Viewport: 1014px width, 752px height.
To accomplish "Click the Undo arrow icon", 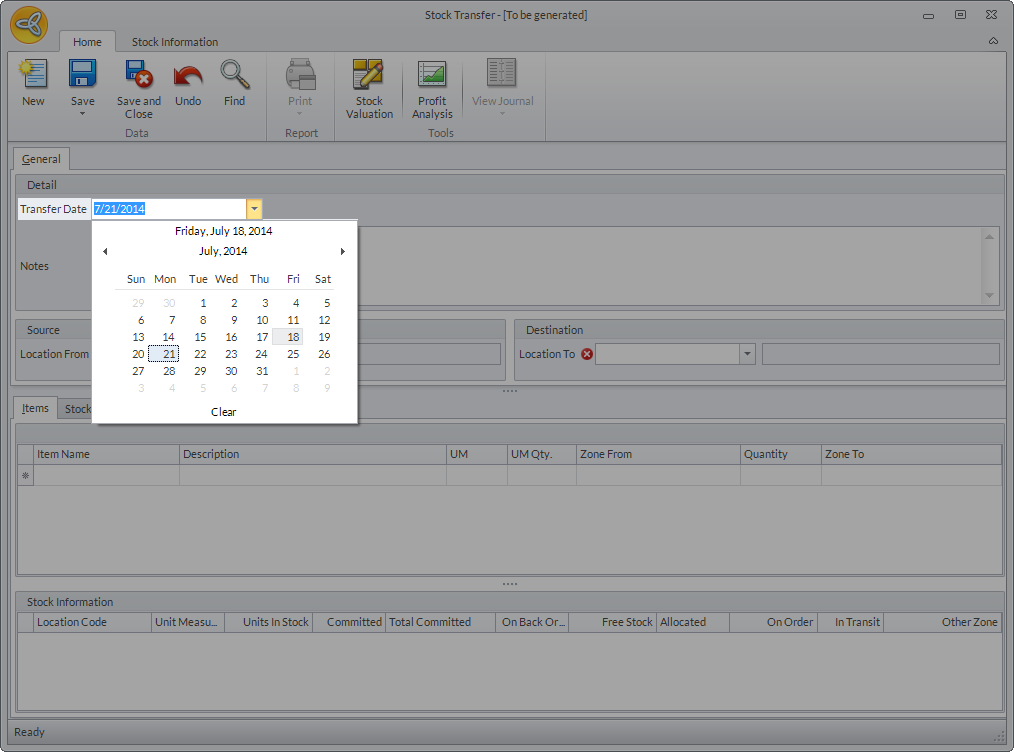I will pyautogui.click(x=188, y=76).
